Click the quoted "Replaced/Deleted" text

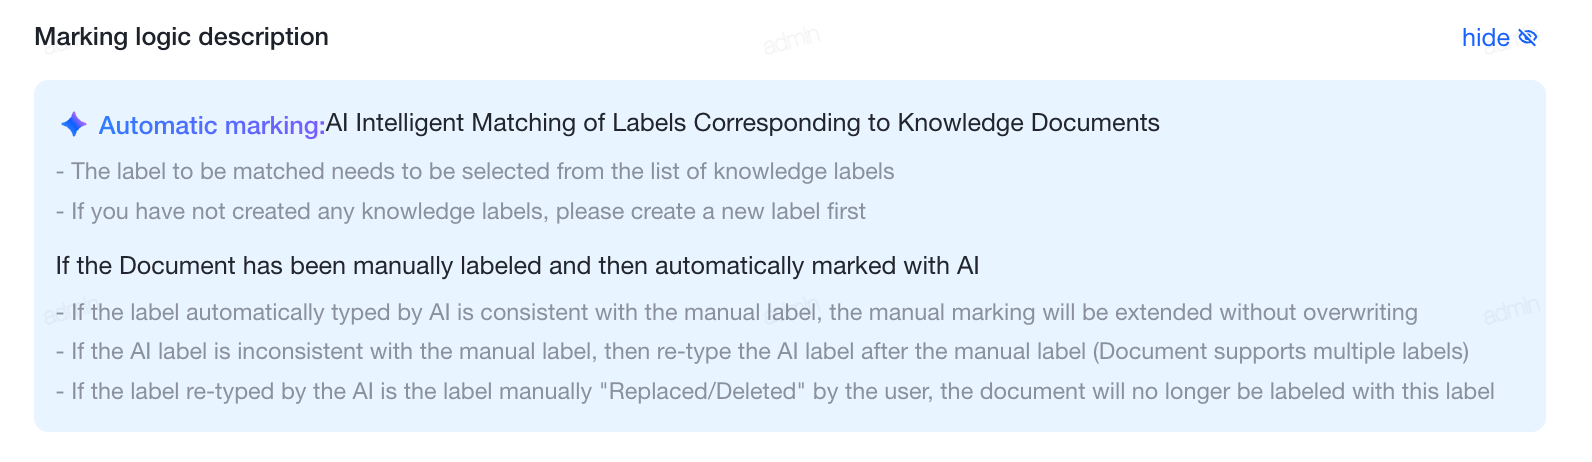click(702, 391)
